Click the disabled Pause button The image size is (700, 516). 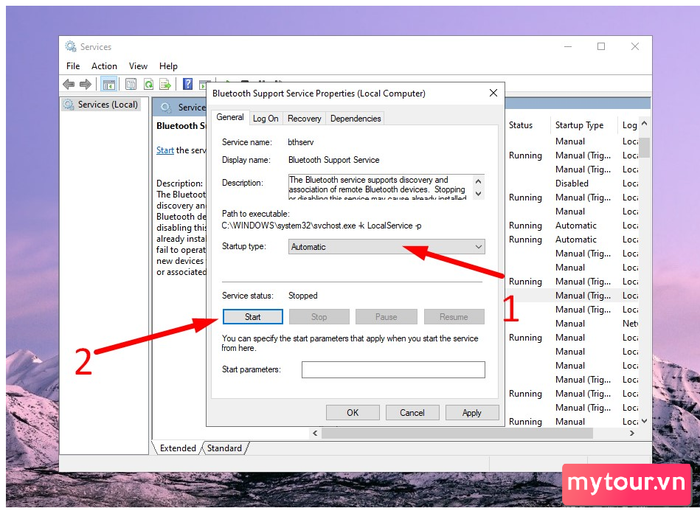[x=386, y=316]
